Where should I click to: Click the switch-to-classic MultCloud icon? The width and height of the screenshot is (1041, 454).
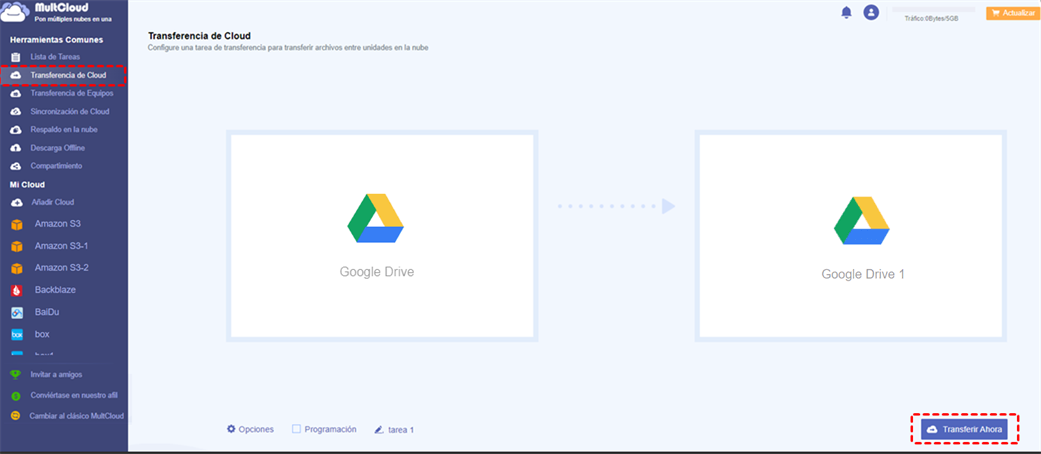coord(16,416)
